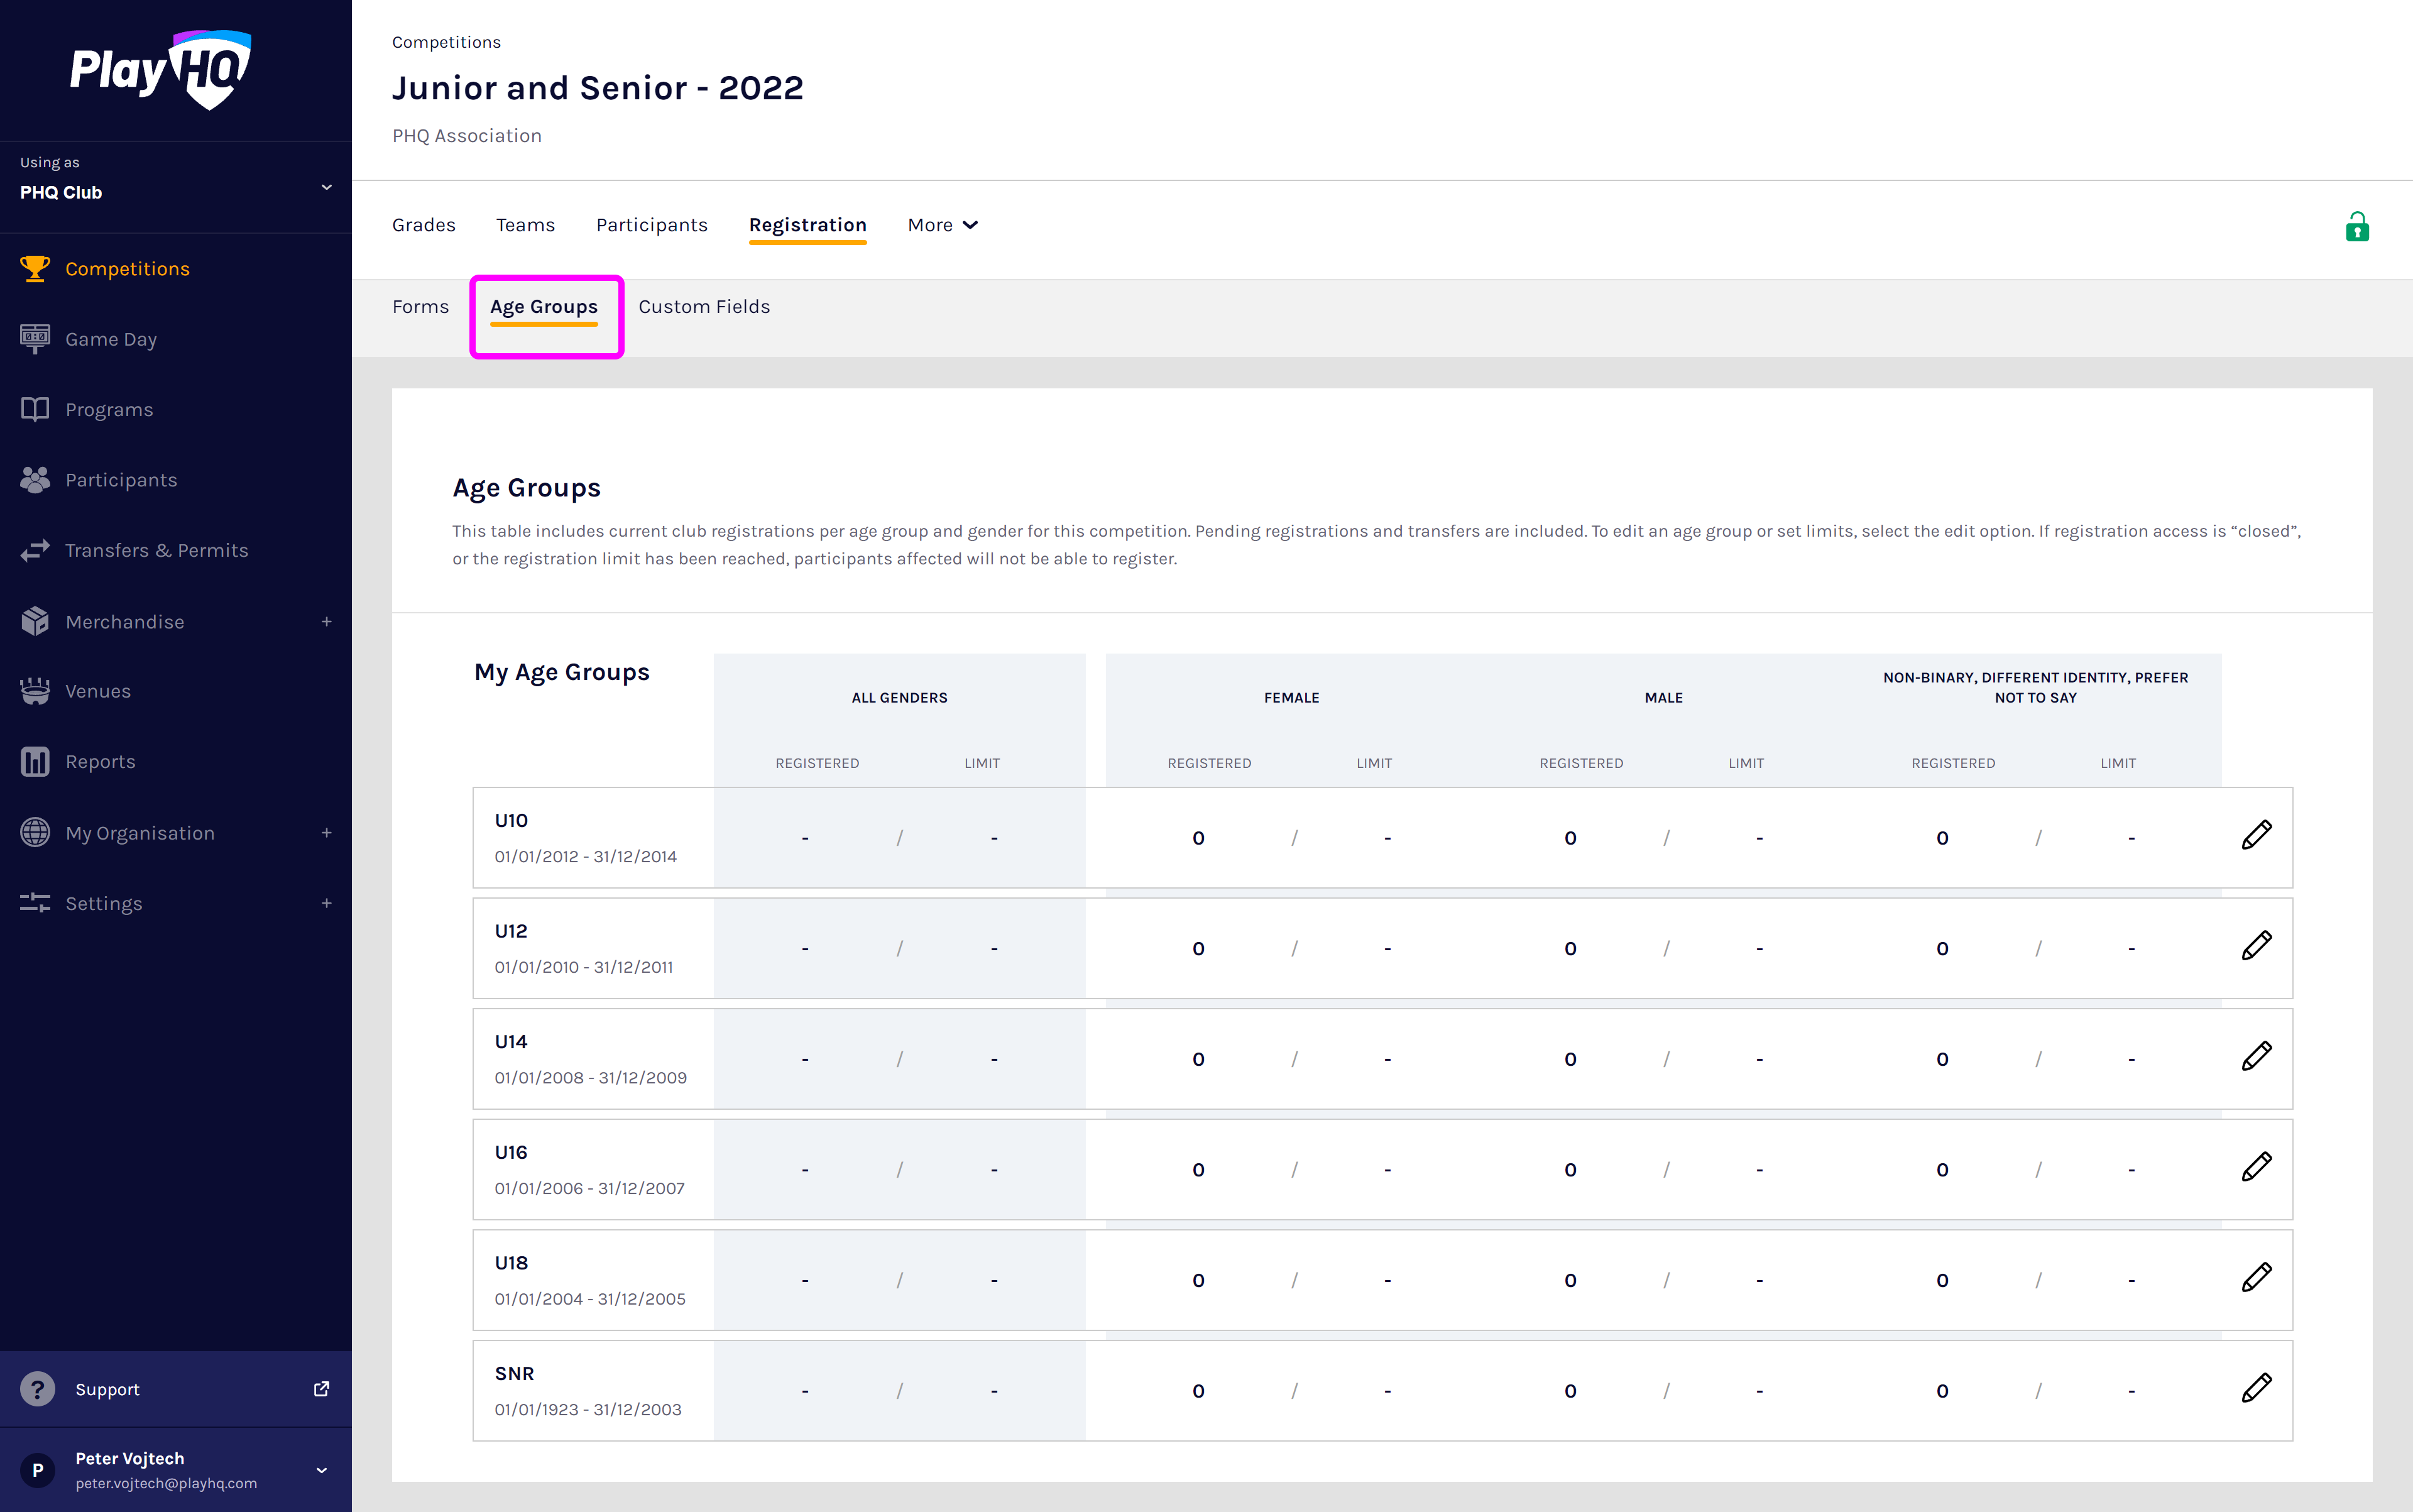
Task: Open Game Day from sidebar
Action: click(110, 339)
